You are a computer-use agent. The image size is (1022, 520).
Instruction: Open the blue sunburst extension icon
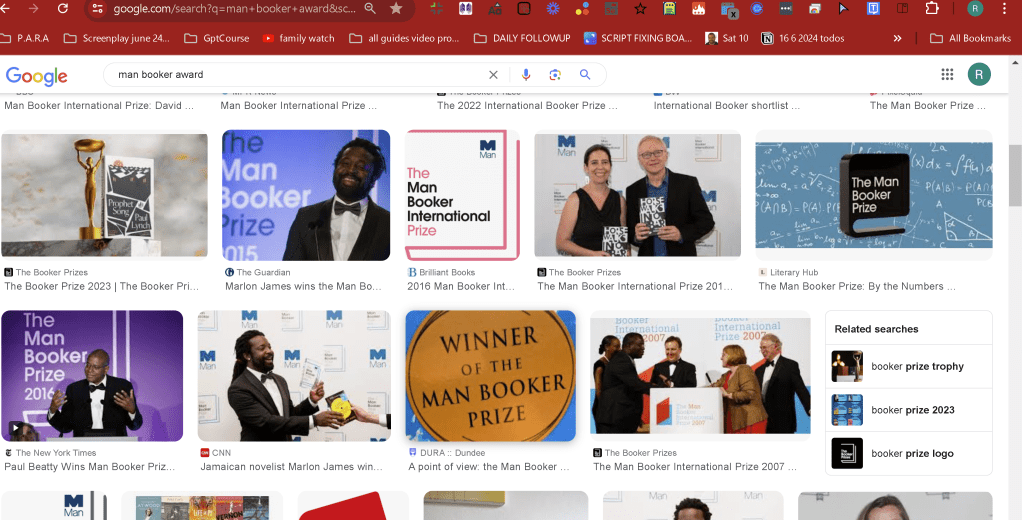click(x=553, y=8)
